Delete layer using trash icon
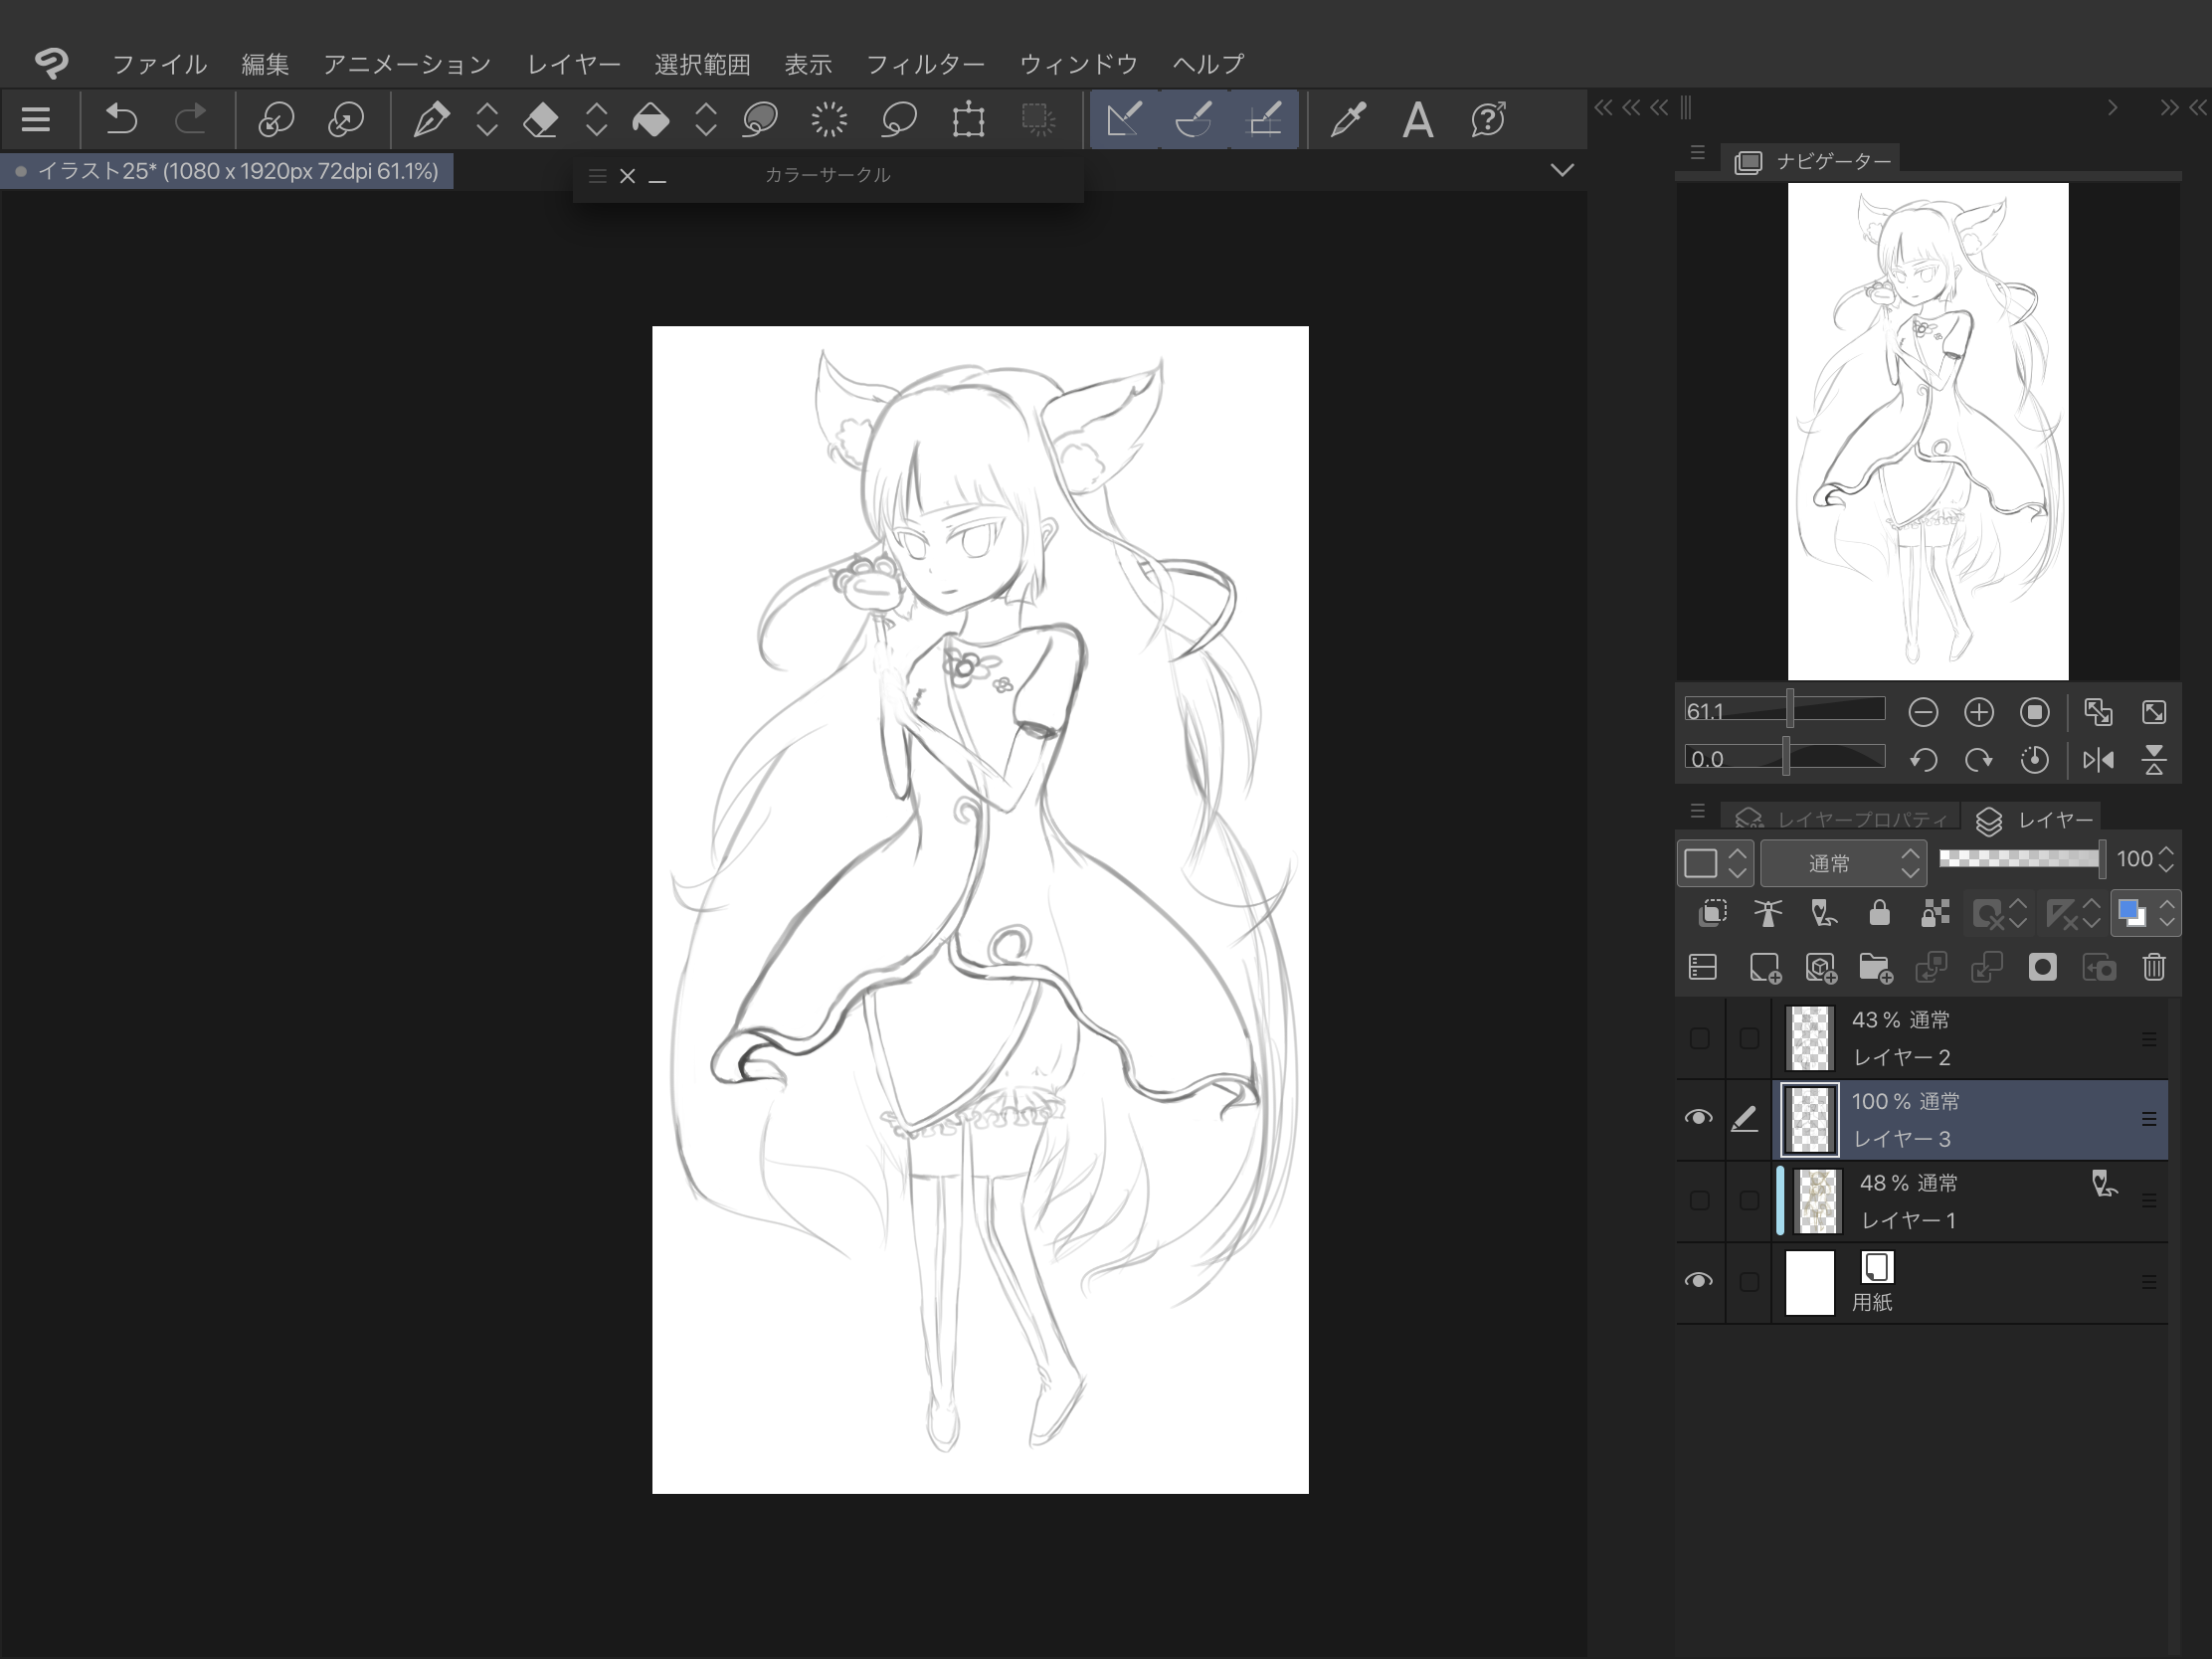The image size is (2212, 1659). (x=2153, y=967)
